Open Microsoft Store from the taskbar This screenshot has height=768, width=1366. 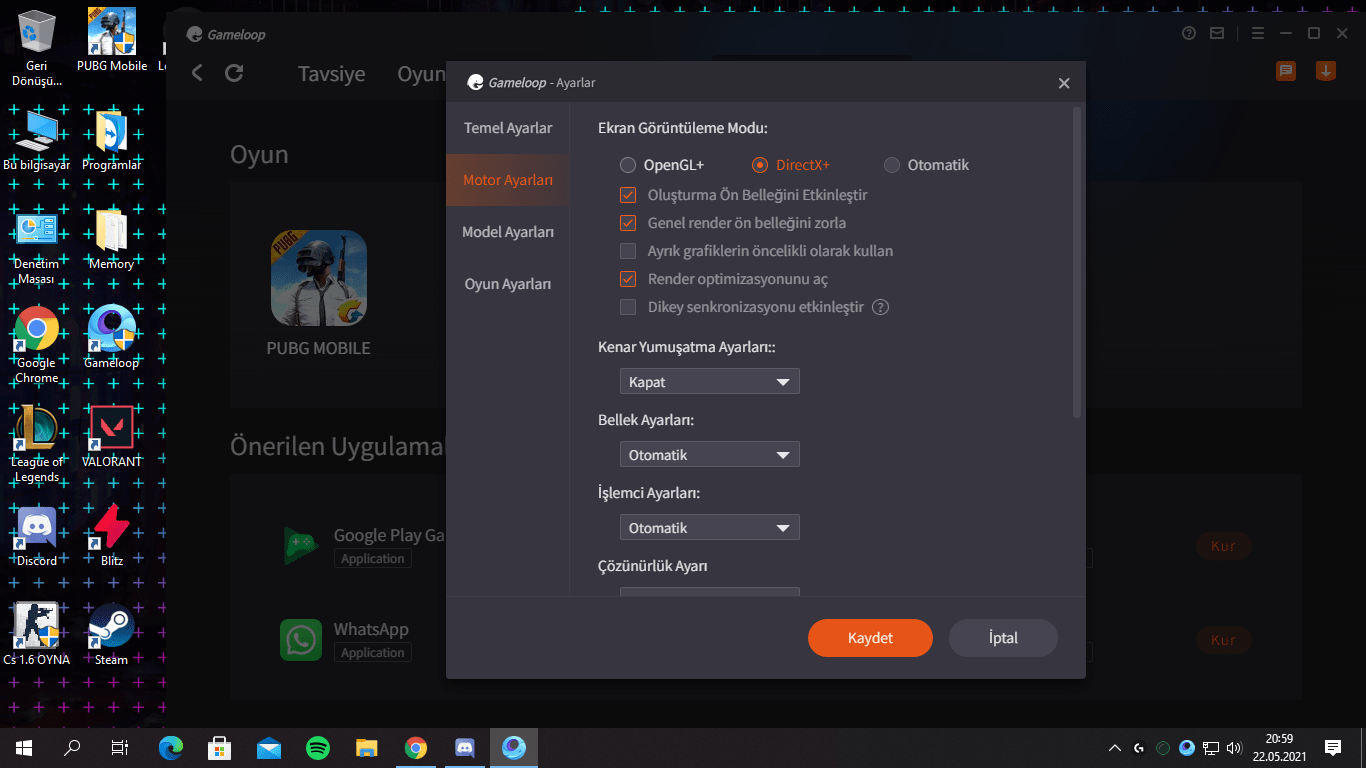pyautogui.click(x=220, y=747)
